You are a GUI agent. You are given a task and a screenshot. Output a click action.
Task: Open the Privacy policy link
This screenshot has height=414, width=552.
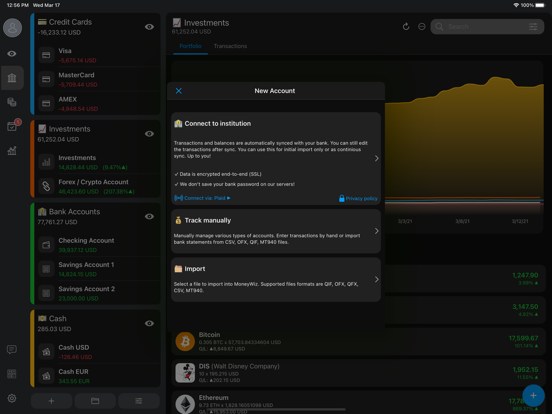(361, 199)
